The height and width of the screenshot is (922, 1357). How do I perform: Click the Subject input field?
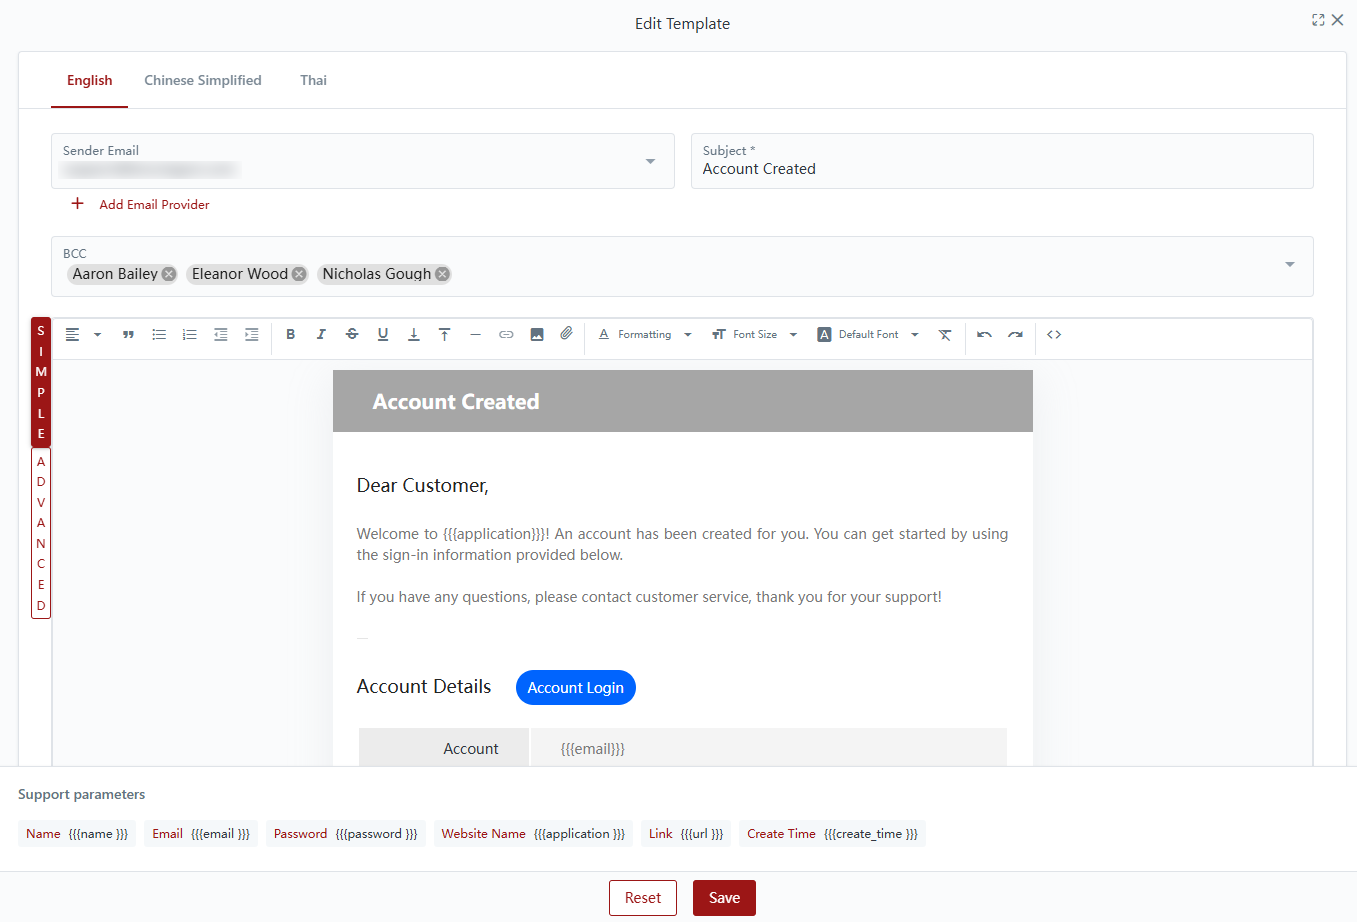point(1002,169)
